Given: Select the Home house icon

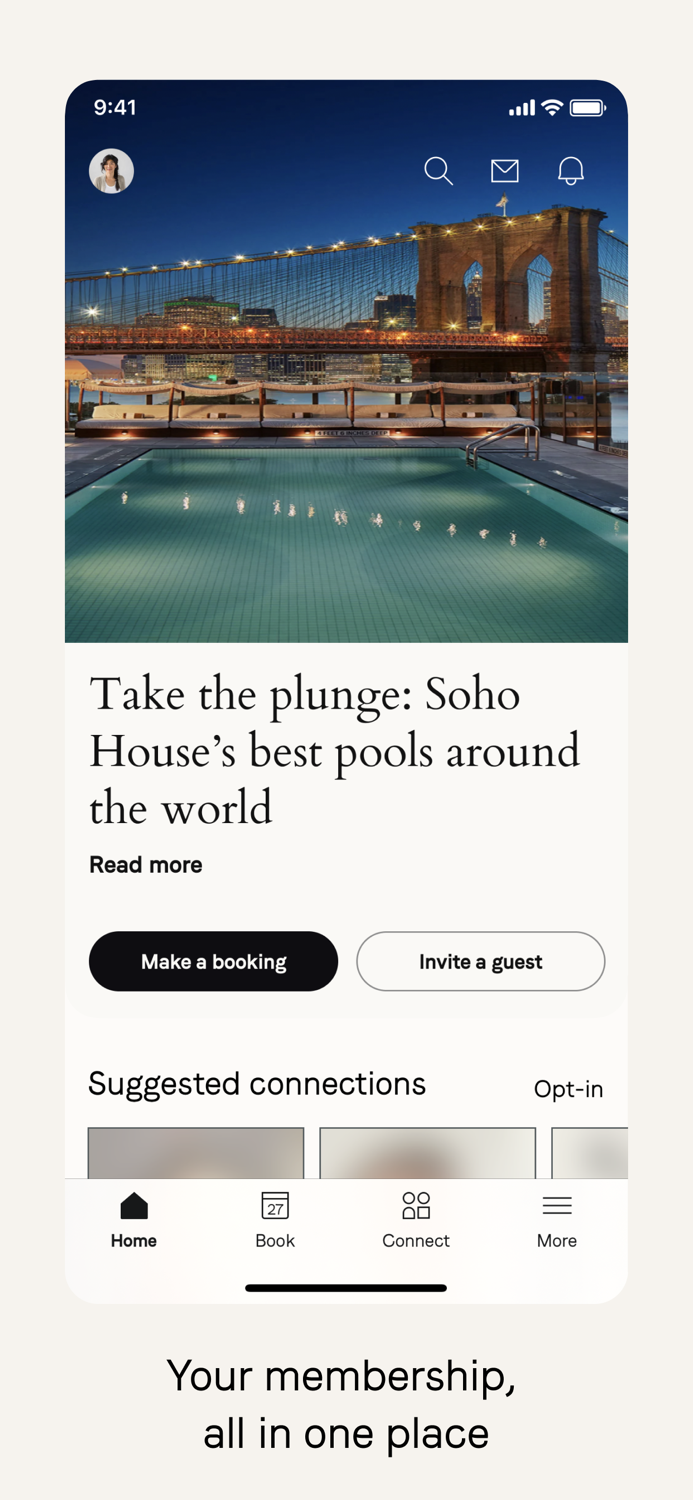Looking at the screenshot, I should click(x=133, y=1206).
